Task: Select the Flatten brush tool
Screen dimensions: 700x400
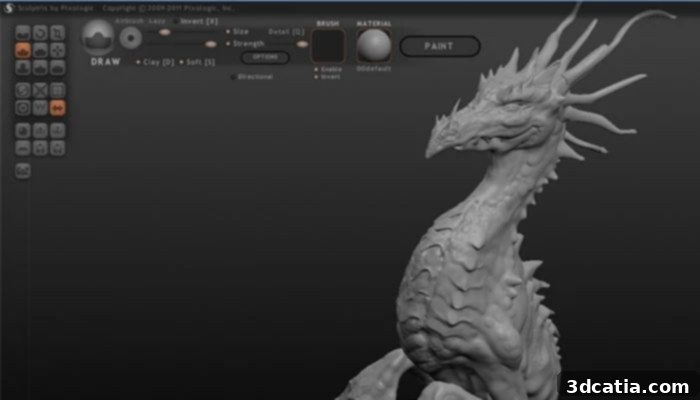Action: (40, 50)
